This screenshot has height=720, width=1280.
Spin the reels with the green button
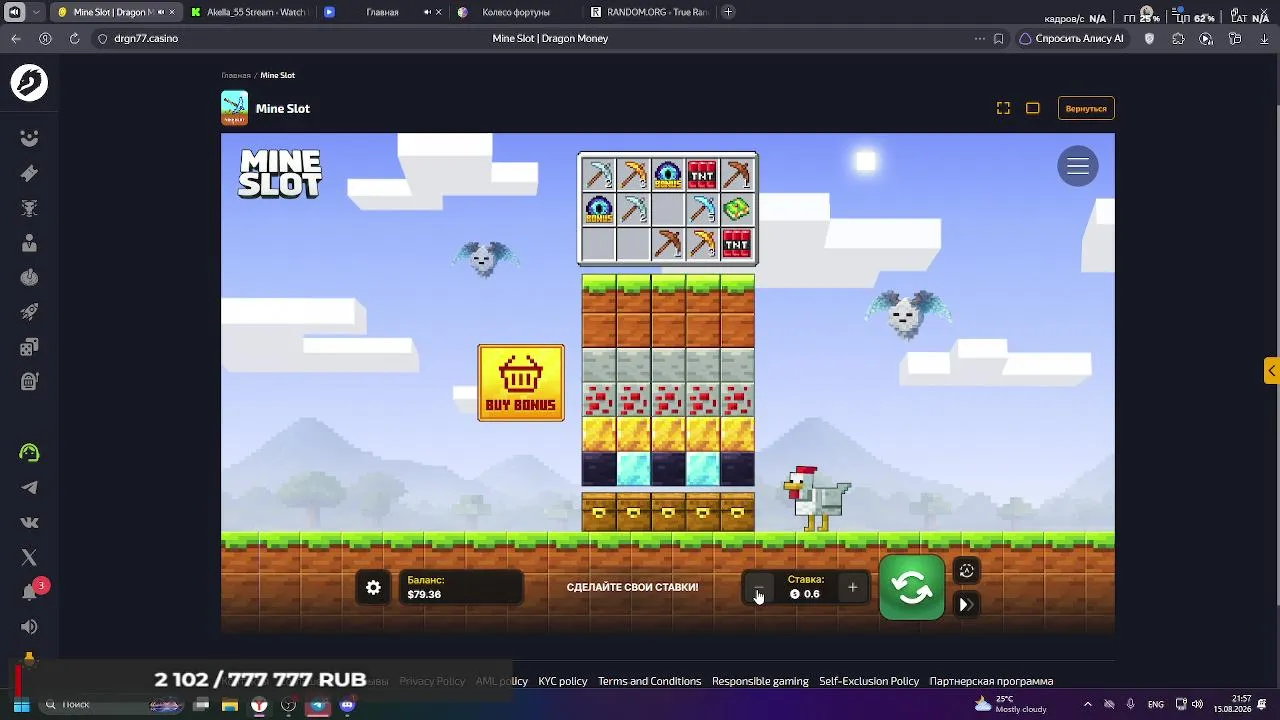[912, 588]
